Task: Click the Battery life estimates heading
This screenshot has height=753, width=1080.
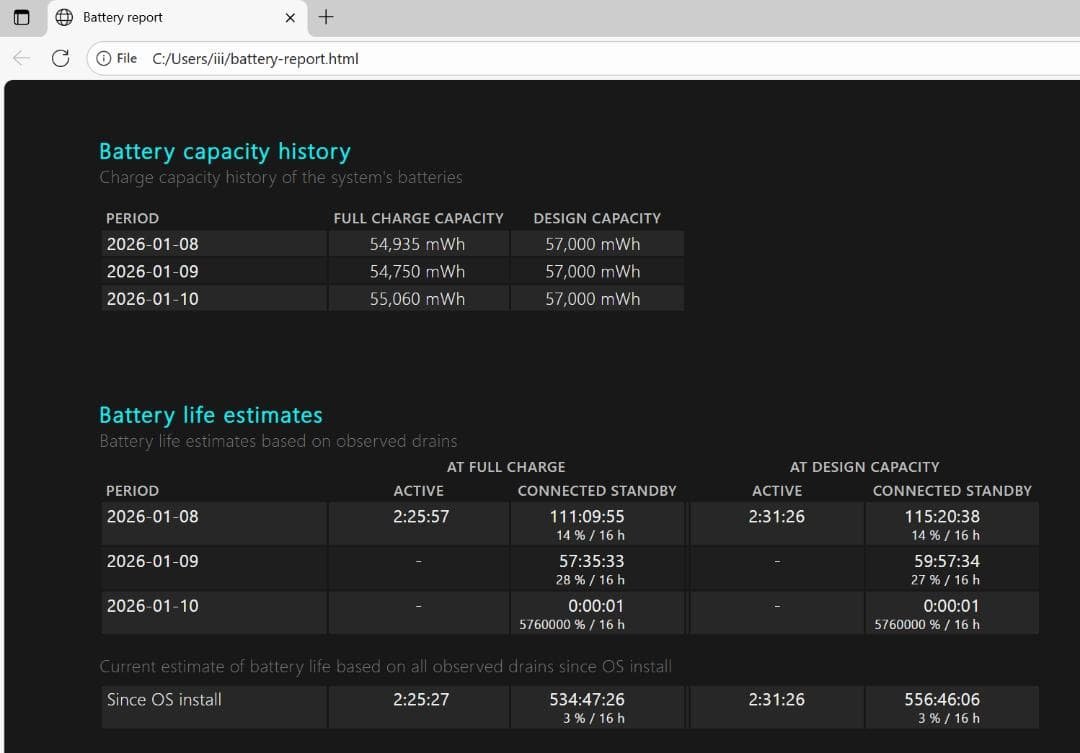Action: point(210,414)
